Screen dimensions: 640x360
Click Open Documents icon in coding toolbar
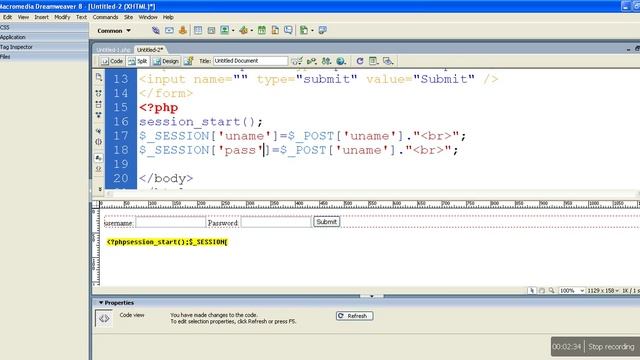[99, 77]
